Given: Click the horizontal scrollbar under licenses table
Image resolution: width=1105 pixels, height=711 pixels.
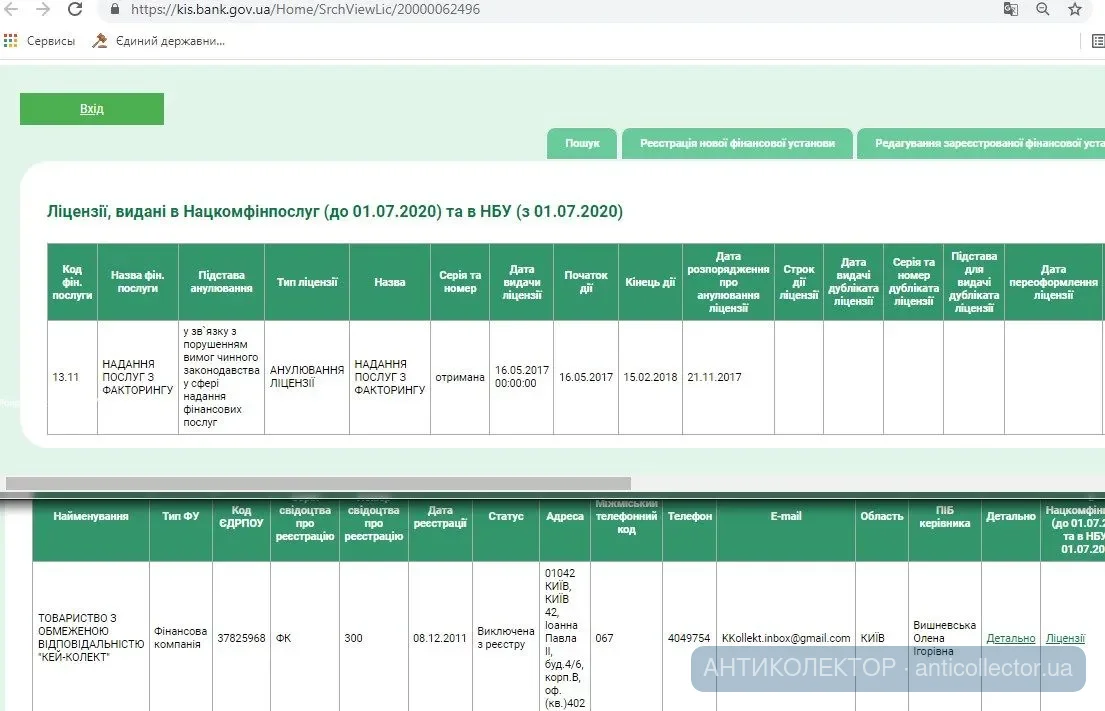Looking at the screenshot, I should pyautogui.click(x=318, y=483).
